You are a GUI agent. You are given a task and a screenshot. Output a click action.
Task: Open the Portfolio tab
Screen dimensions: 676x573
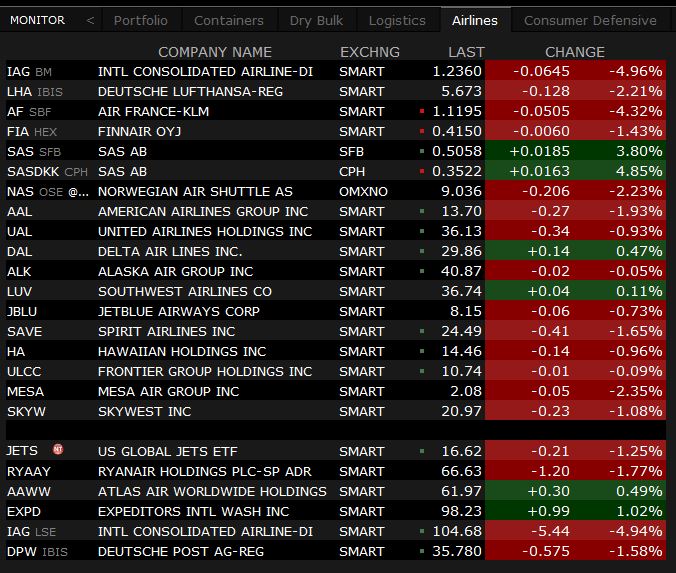point(141,20)
